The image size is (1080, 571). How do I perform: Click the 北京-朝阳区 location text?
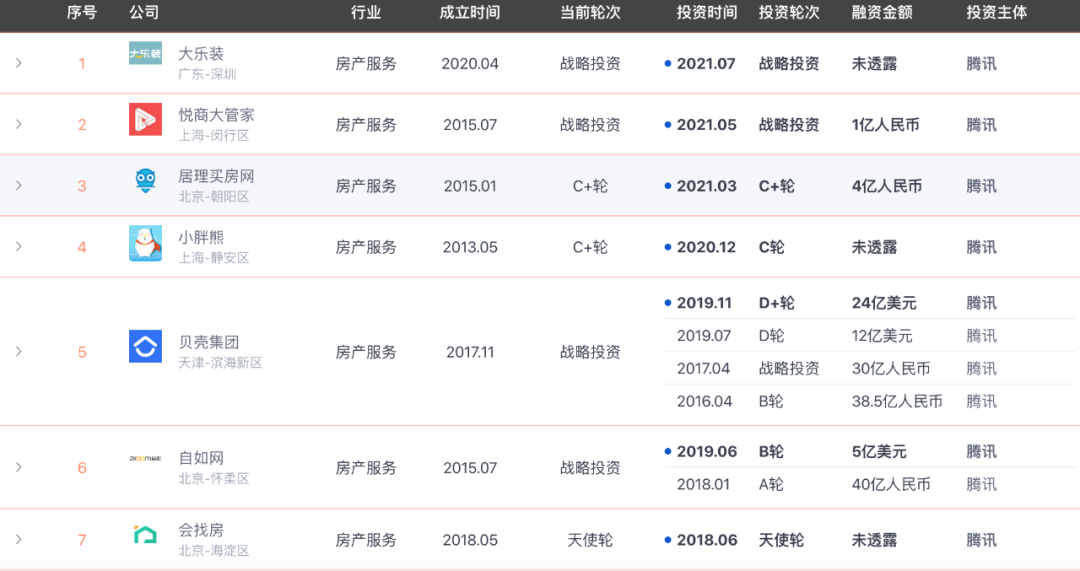pos(214,197)
